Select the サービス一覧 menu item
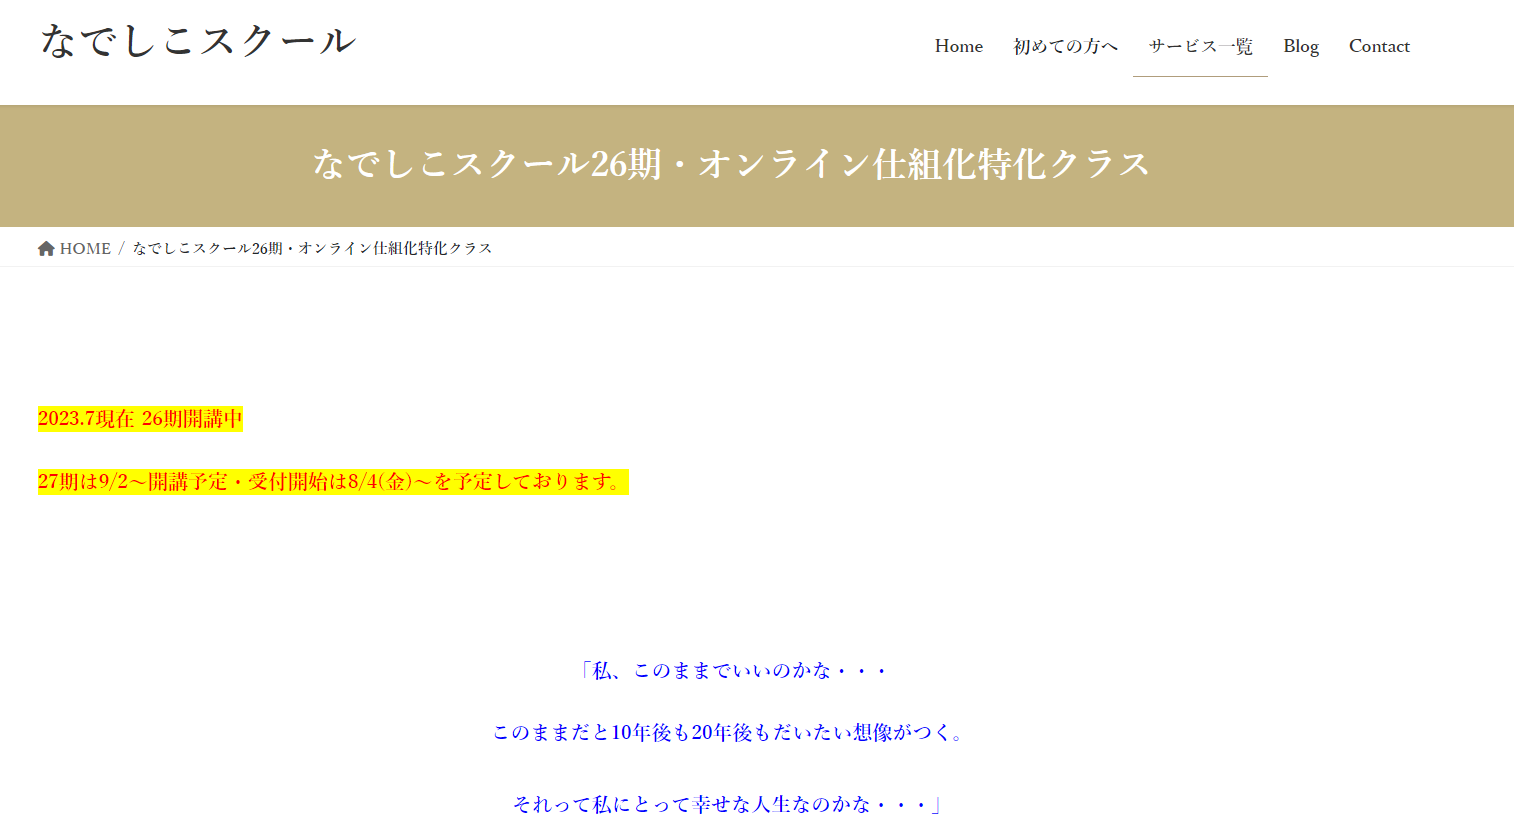 (1200, 46)
